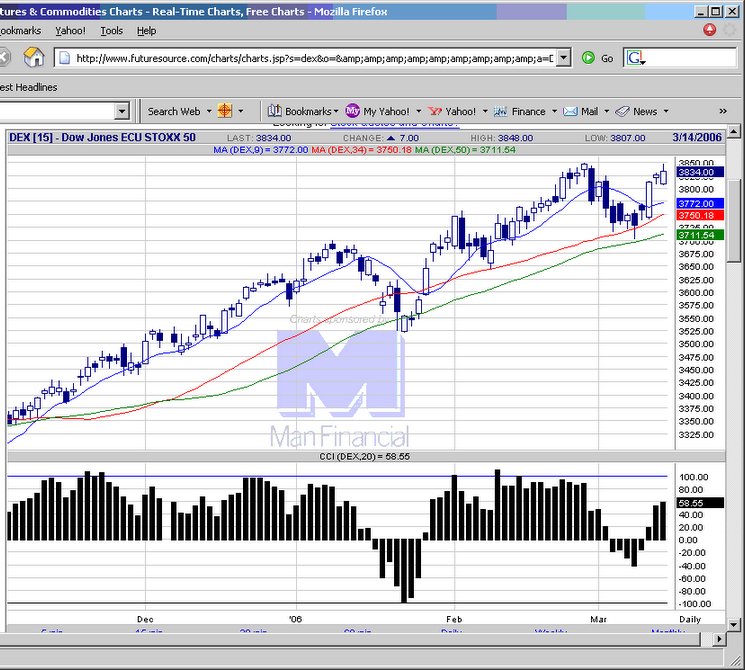The height and width of the screenshot is (670, 745).
Task: Click the purple My Yahoo! icon
Action: point(353,111)
